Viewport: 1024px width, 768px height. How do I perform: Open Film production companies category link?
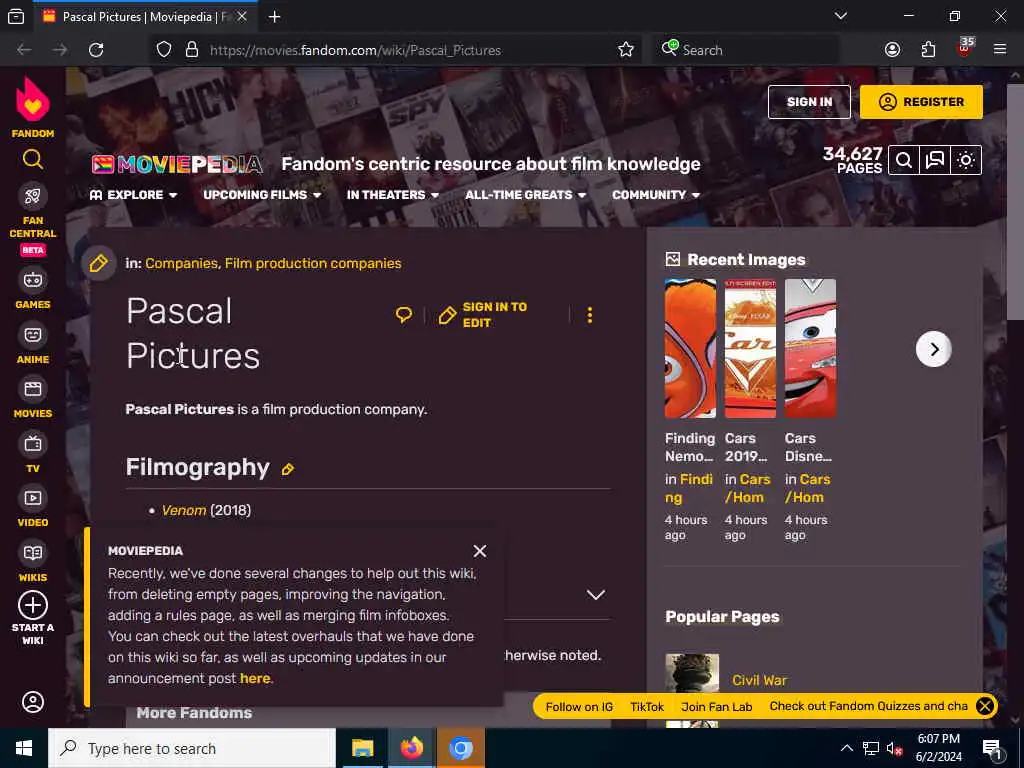coord(313,263)
